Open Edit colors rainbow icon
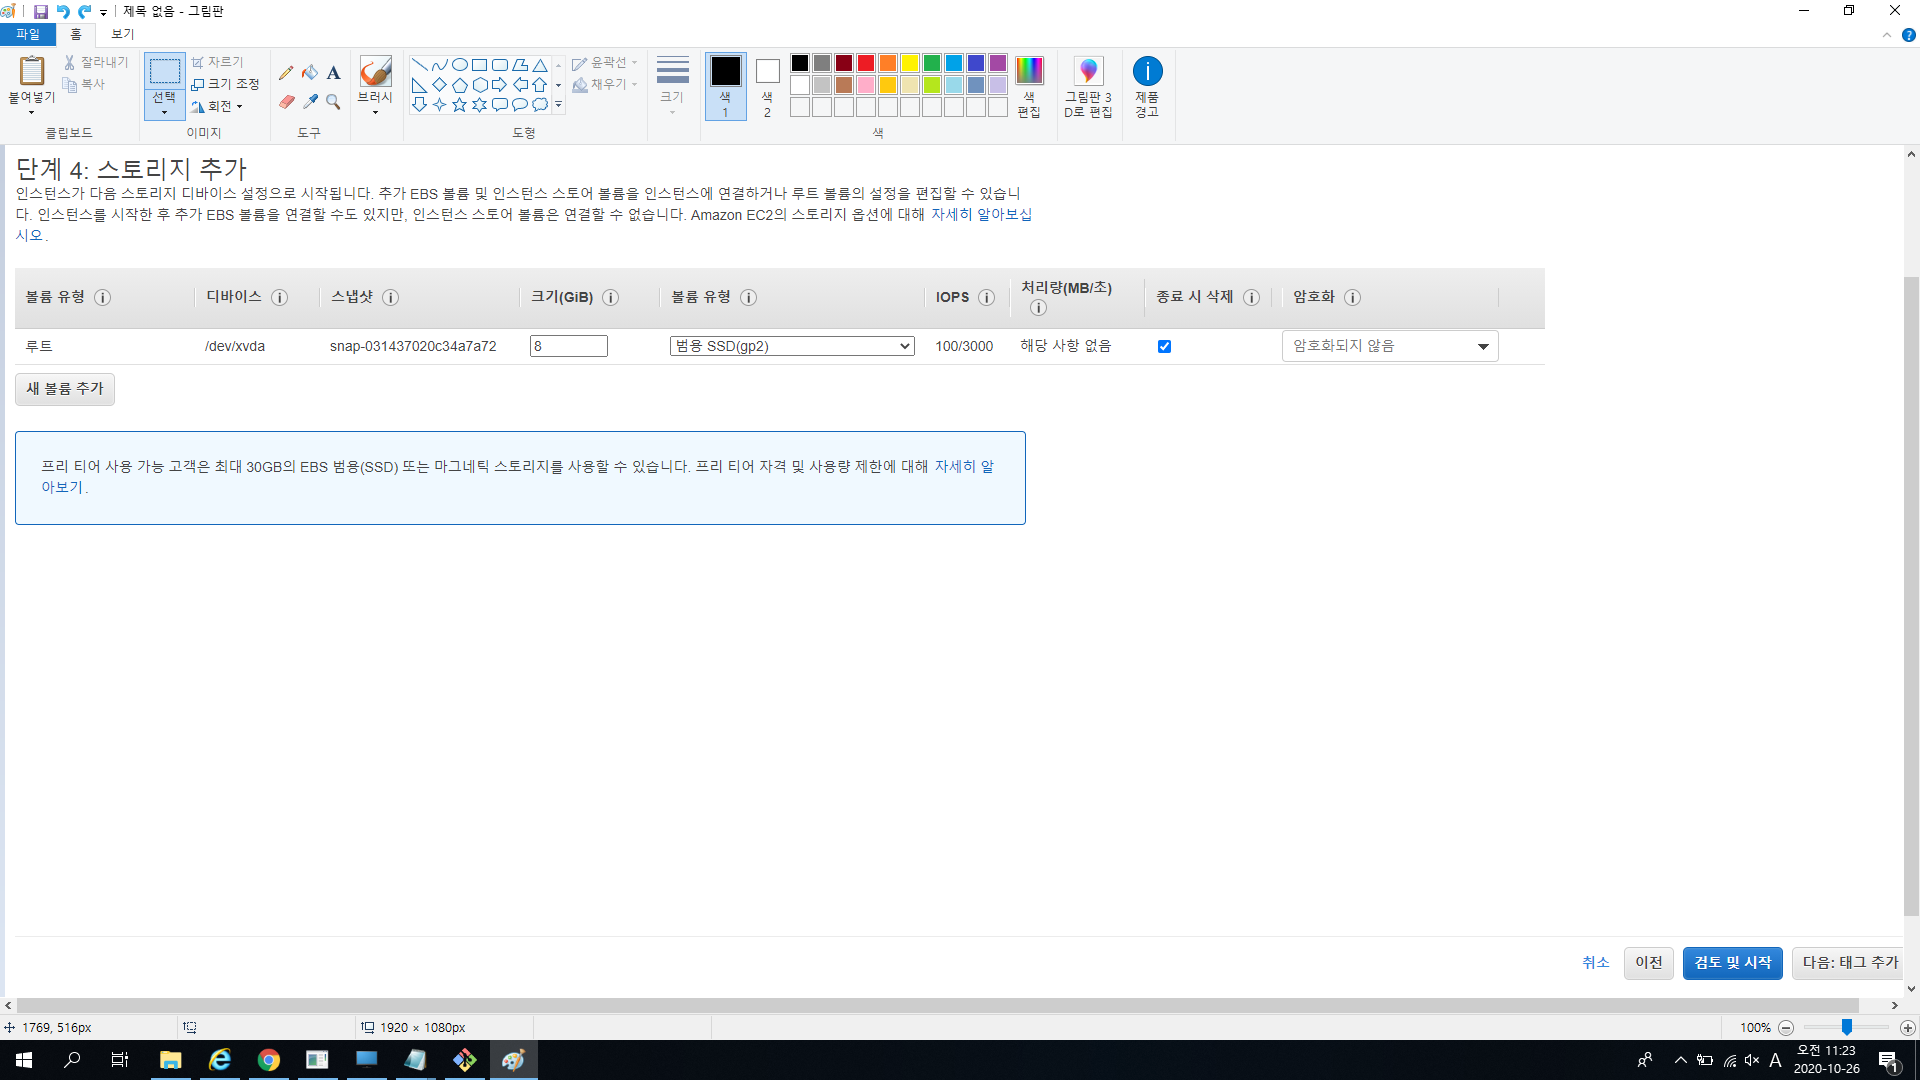1920x1080 pixels. (x=1029, y=71)
